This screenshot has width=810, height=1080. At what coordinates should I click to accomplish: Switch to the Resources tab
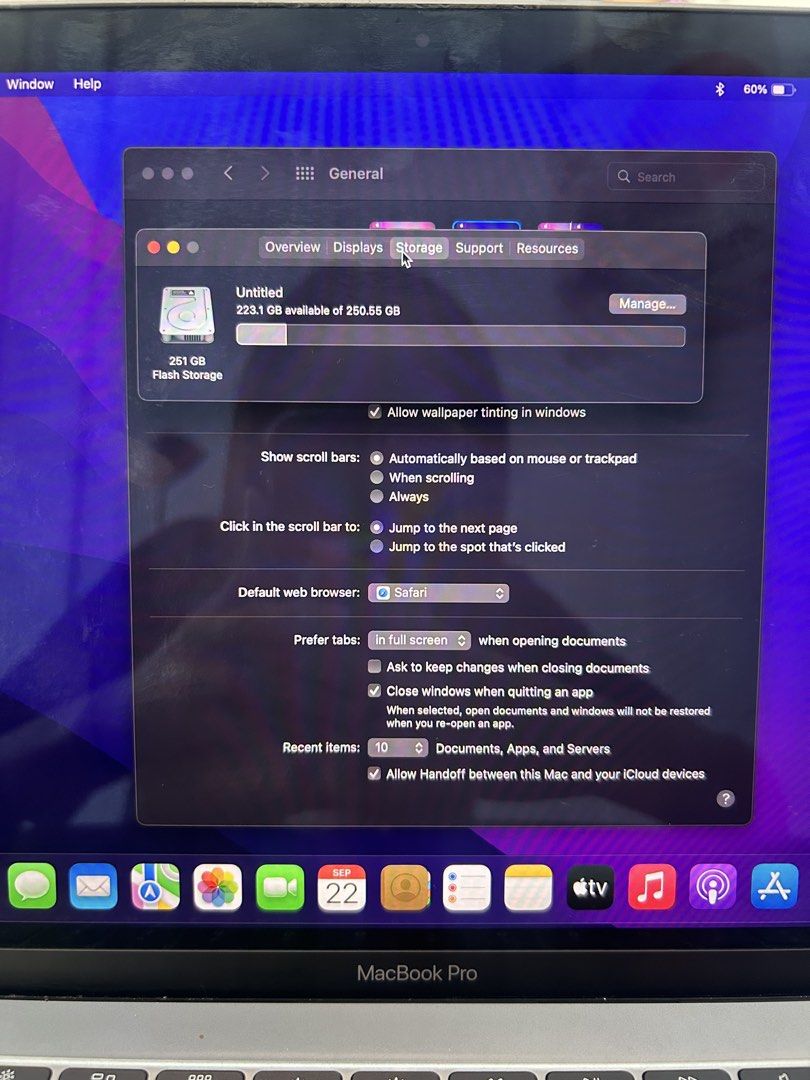547,248
